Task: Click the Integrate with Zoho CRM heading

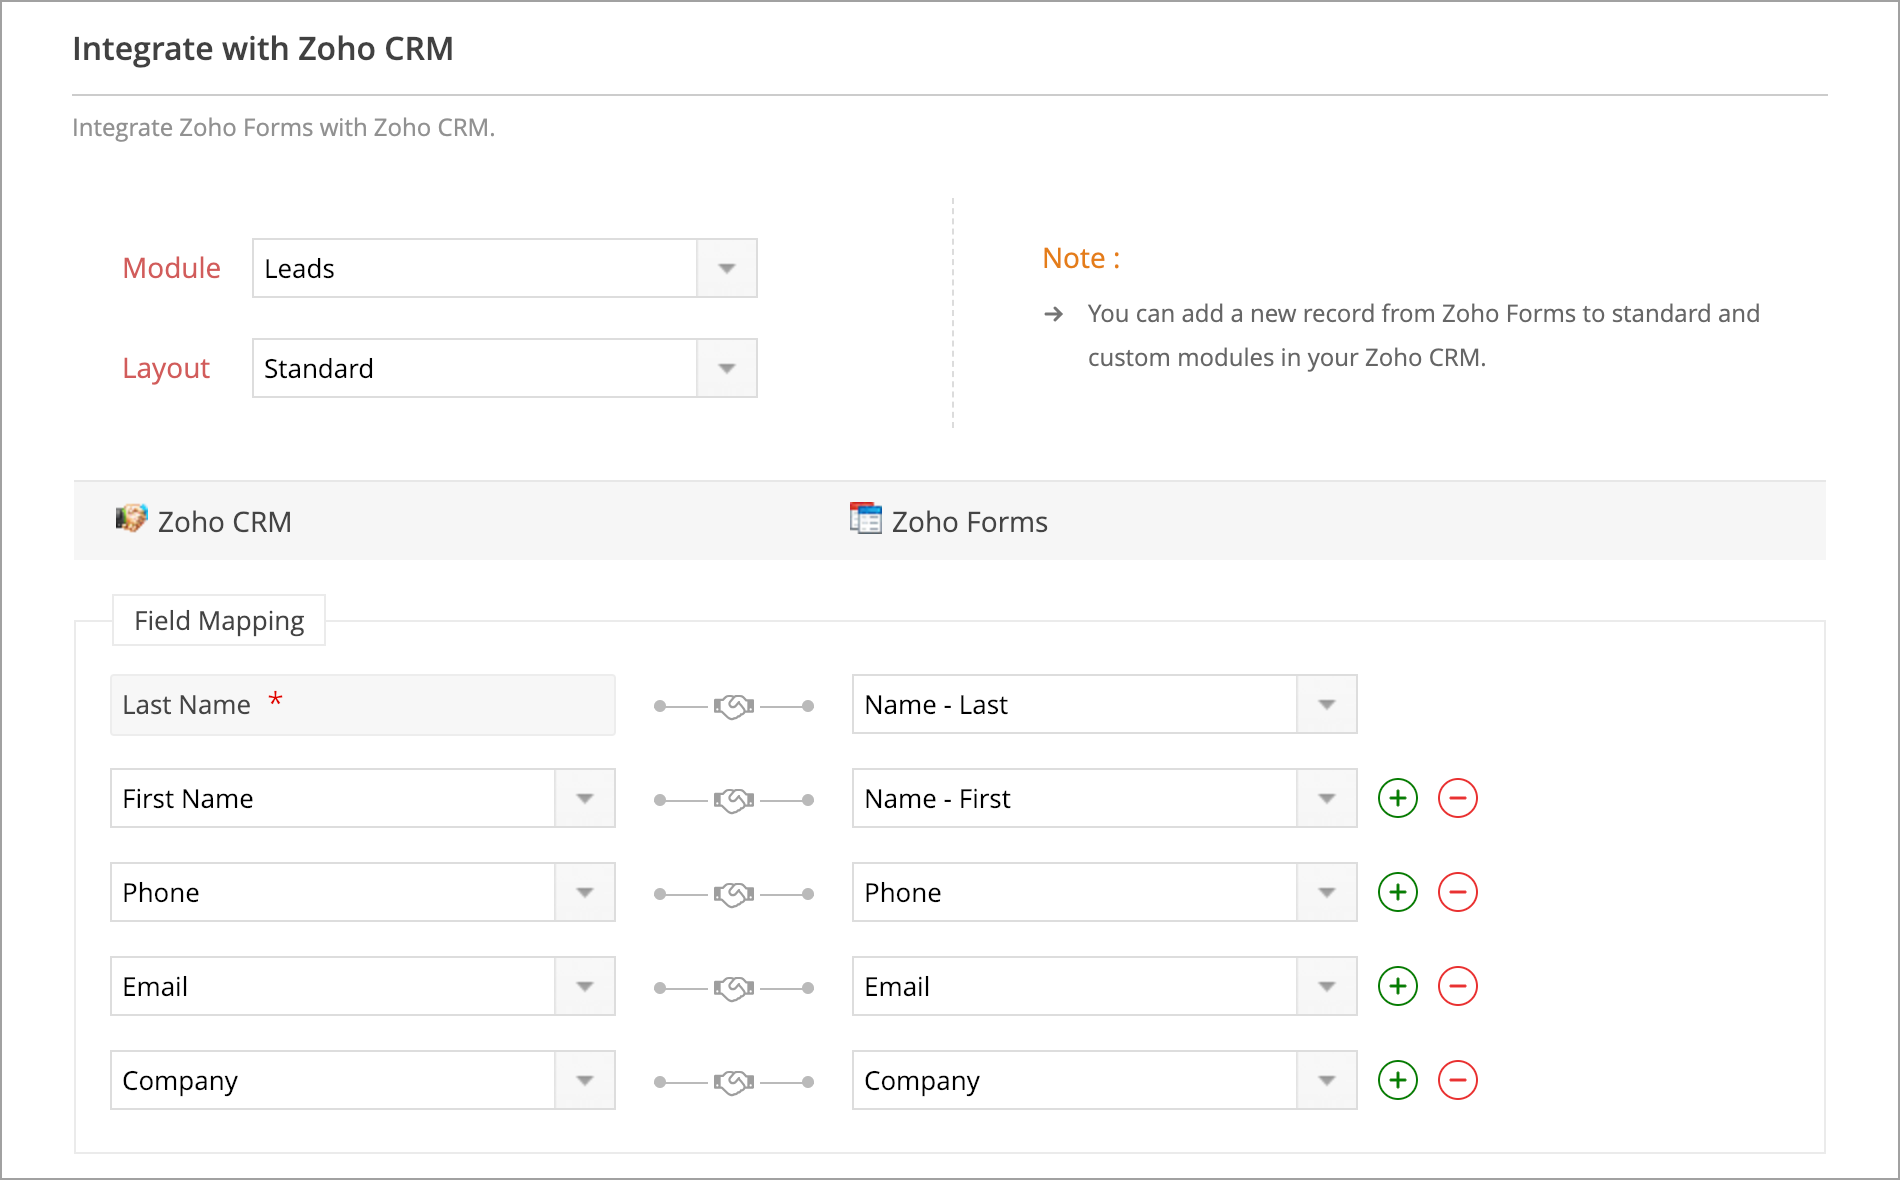Action: click(x=263, y=48)
